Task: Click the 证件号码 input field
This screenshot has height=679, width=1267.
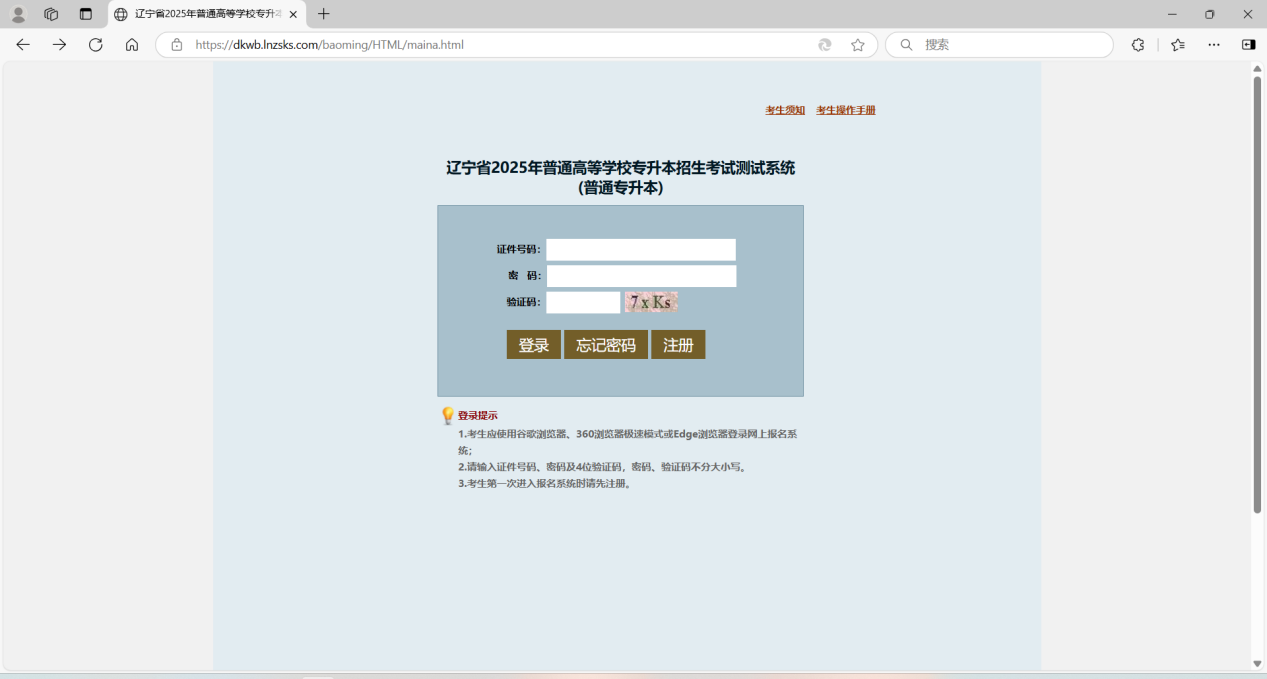Action: pos(640,250)
